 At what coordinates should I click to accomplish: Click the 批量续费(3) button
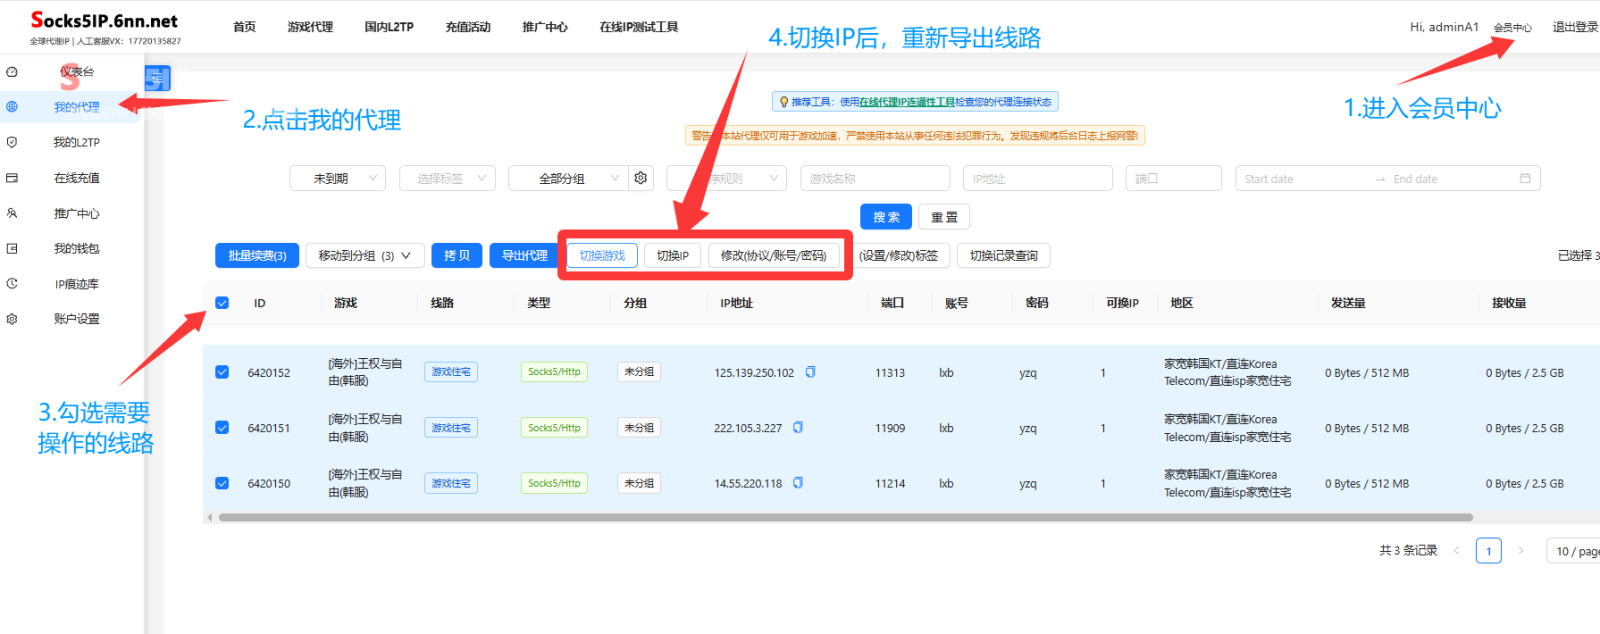click(257, 256)
